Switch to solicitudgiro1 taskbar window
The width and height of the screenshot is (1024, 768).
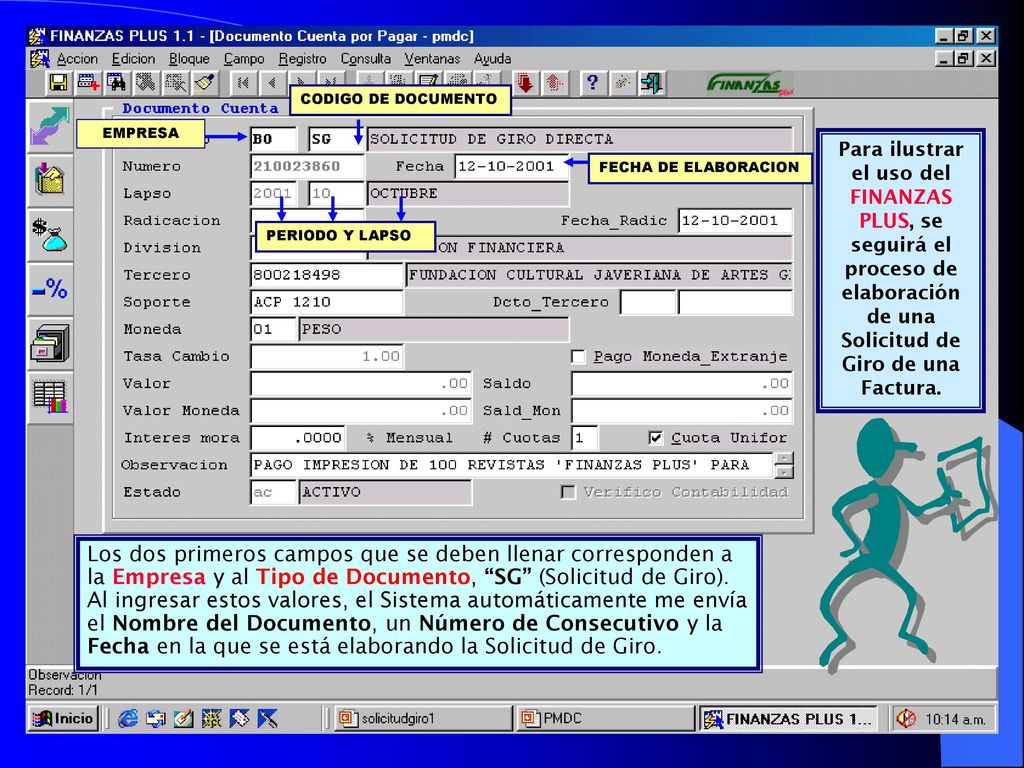click(423, 718)
